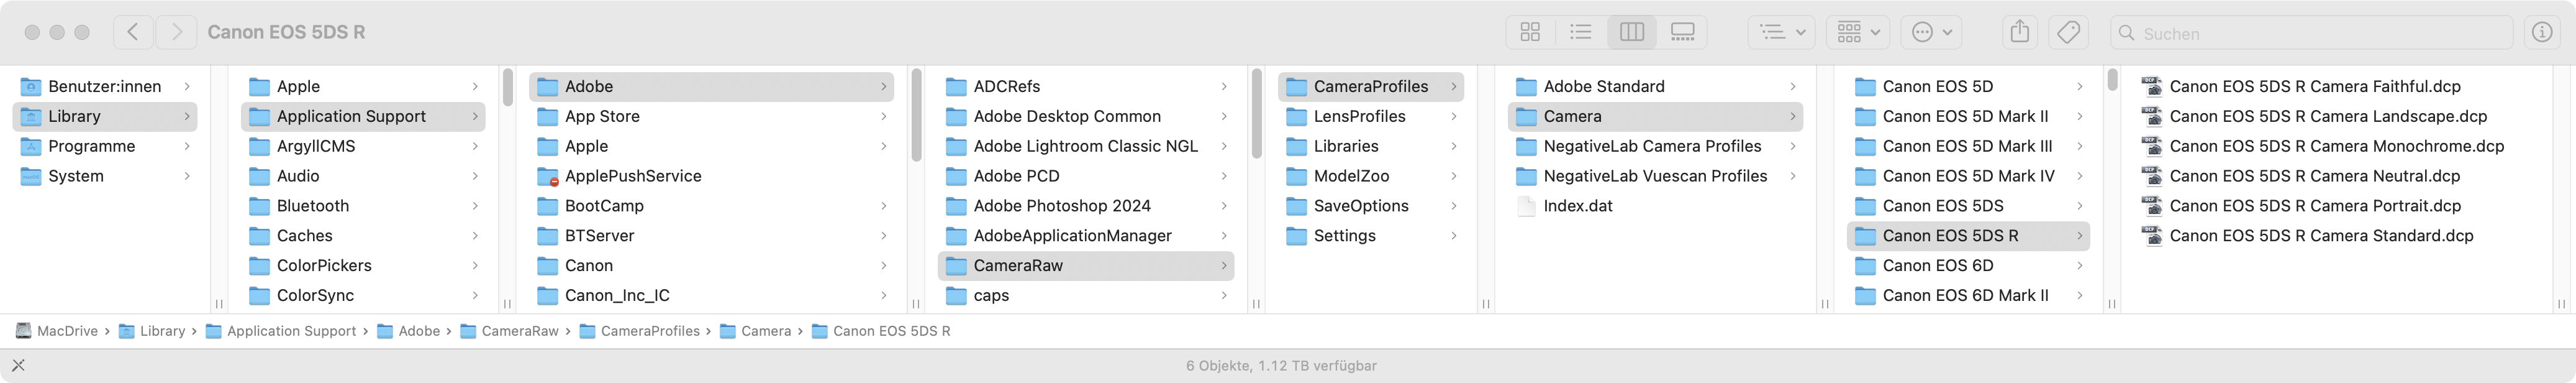Select the SaveOptions folder
The height and width of the screenshot is (383, 2576).
[x=1371, y=206]
